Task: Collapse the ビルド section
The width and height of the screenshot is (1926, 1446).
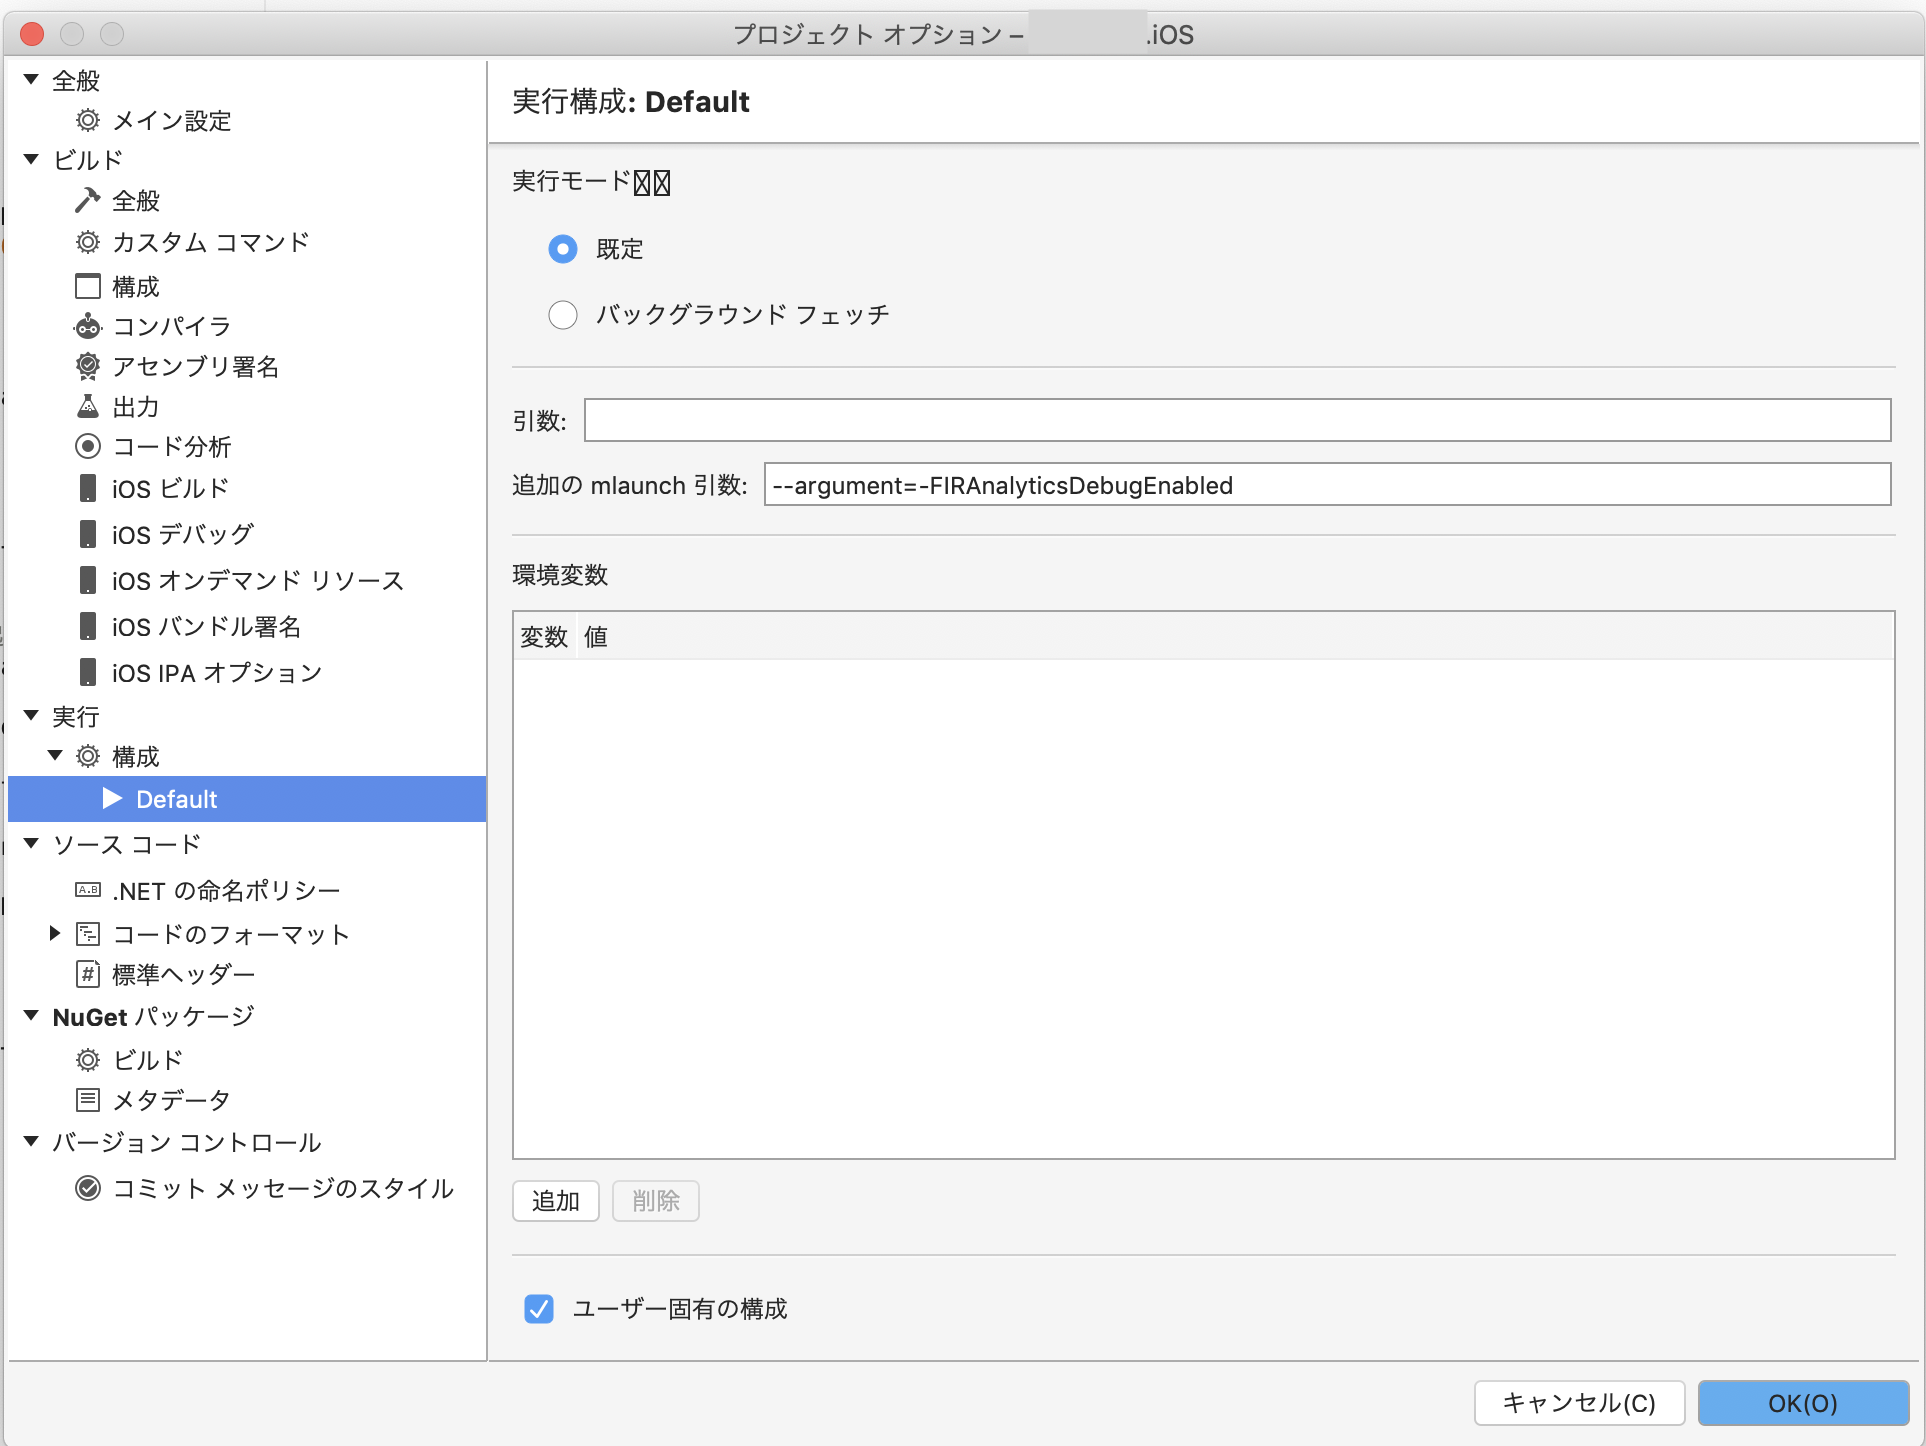Action: point(29,159)
